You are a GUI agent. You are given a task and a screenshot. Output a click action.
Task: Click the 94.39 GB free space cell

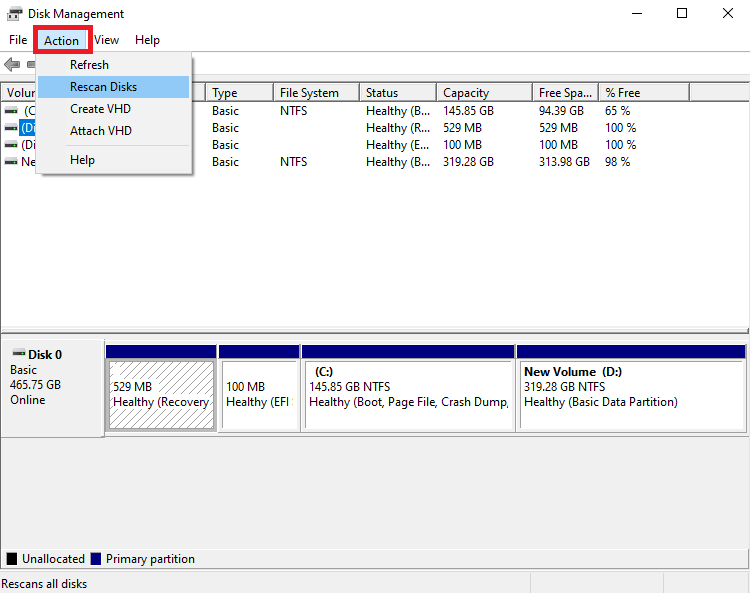561,111
